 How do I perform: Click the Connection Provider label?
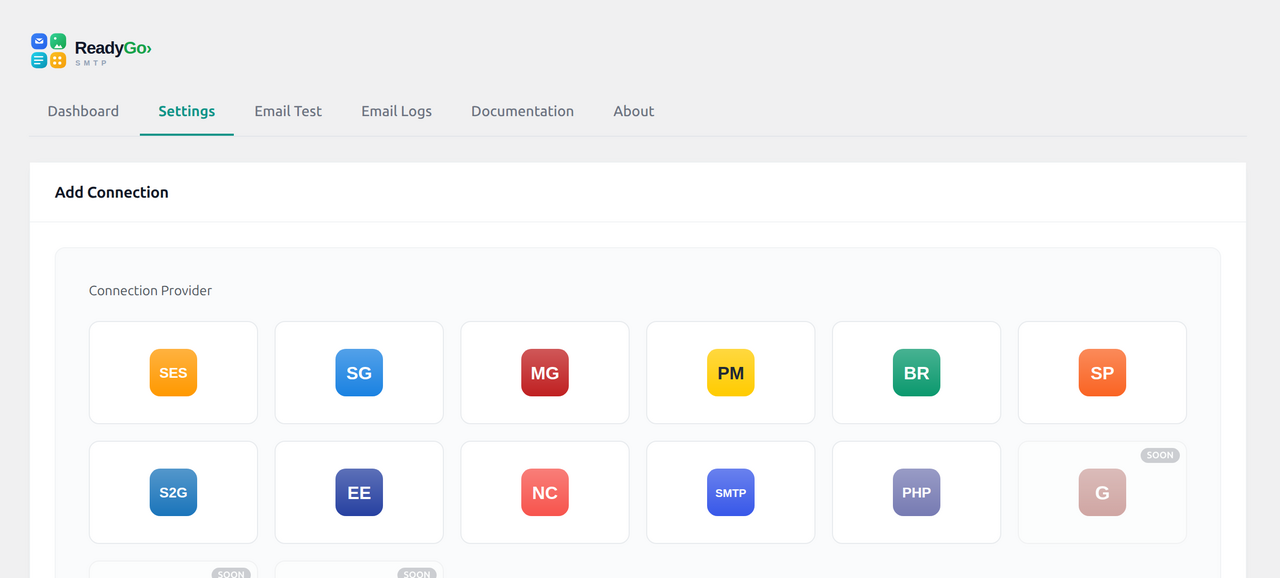click(x=151, y=291)
